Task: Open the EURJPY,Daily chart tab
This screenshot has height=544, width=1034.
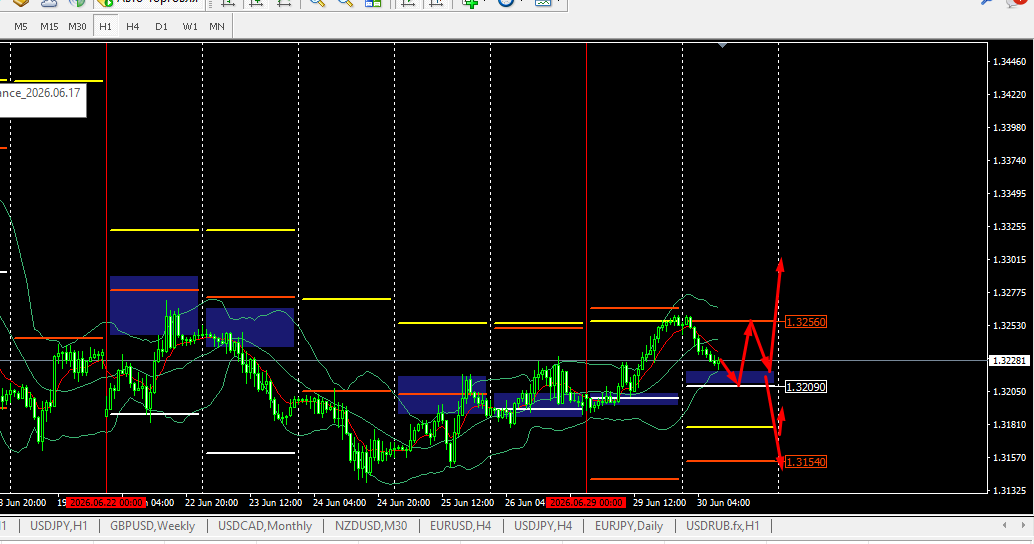Action: pyautogui.click(x=629, y=526)
